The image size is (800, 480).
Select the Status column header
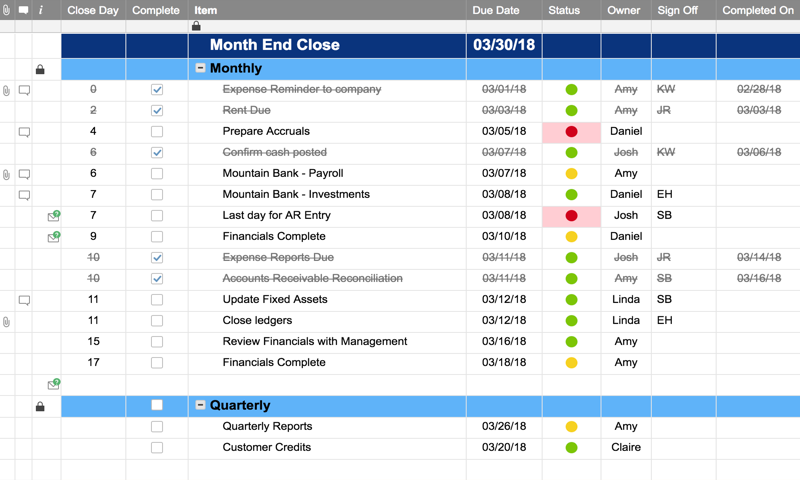[x=564, y=10]
